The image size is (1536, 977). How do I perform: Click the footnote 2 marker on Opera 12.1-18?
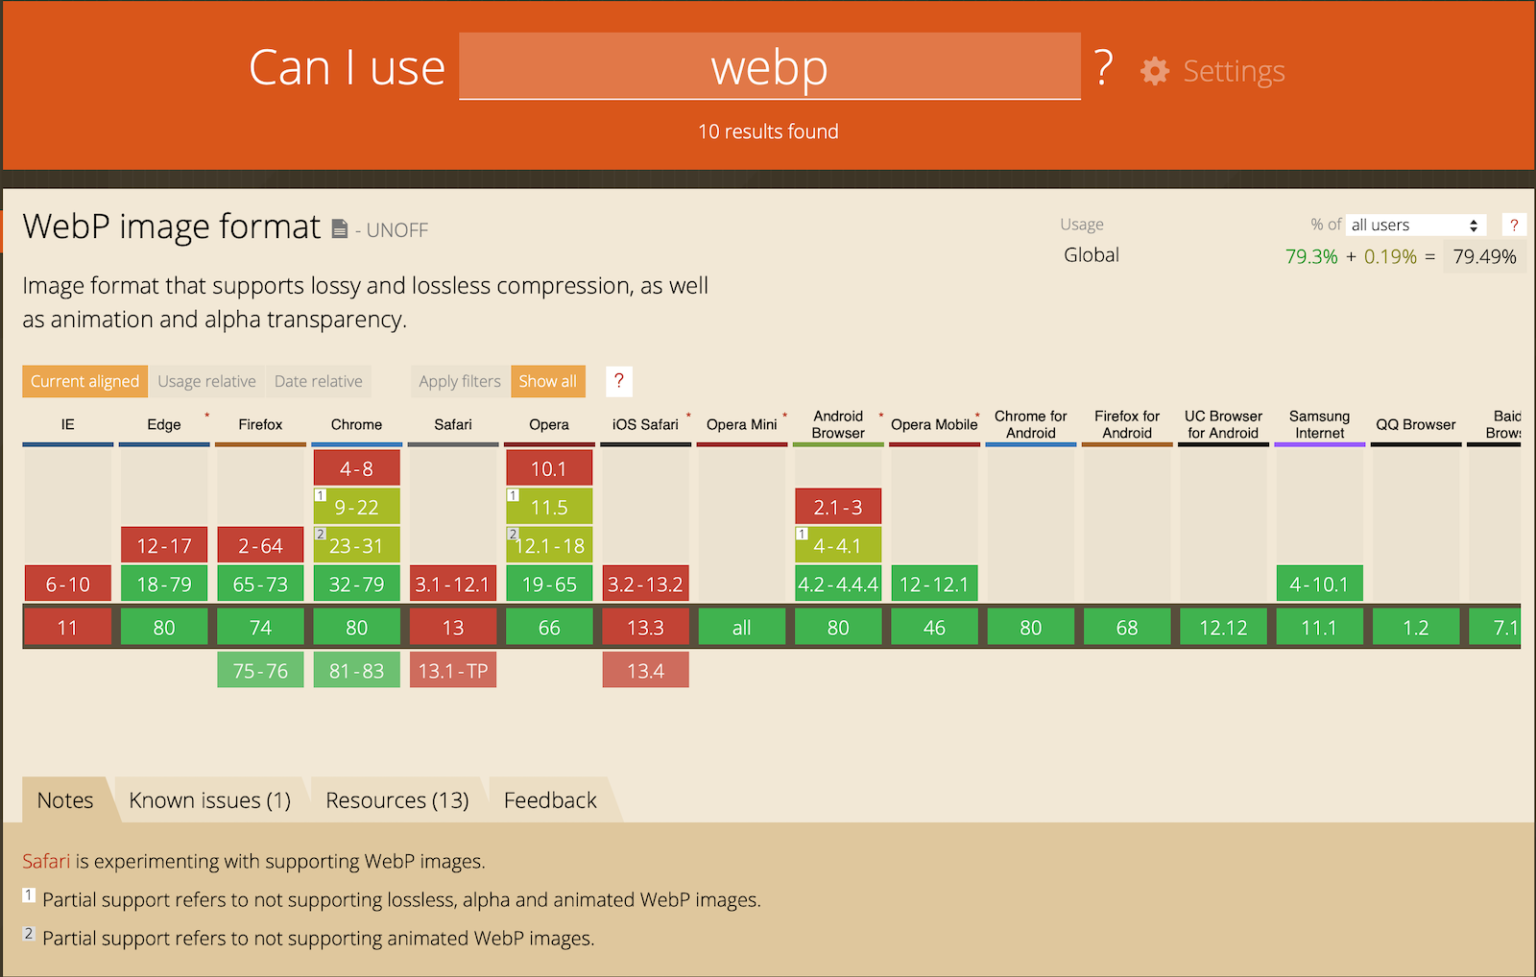click(x=513, y=533)
